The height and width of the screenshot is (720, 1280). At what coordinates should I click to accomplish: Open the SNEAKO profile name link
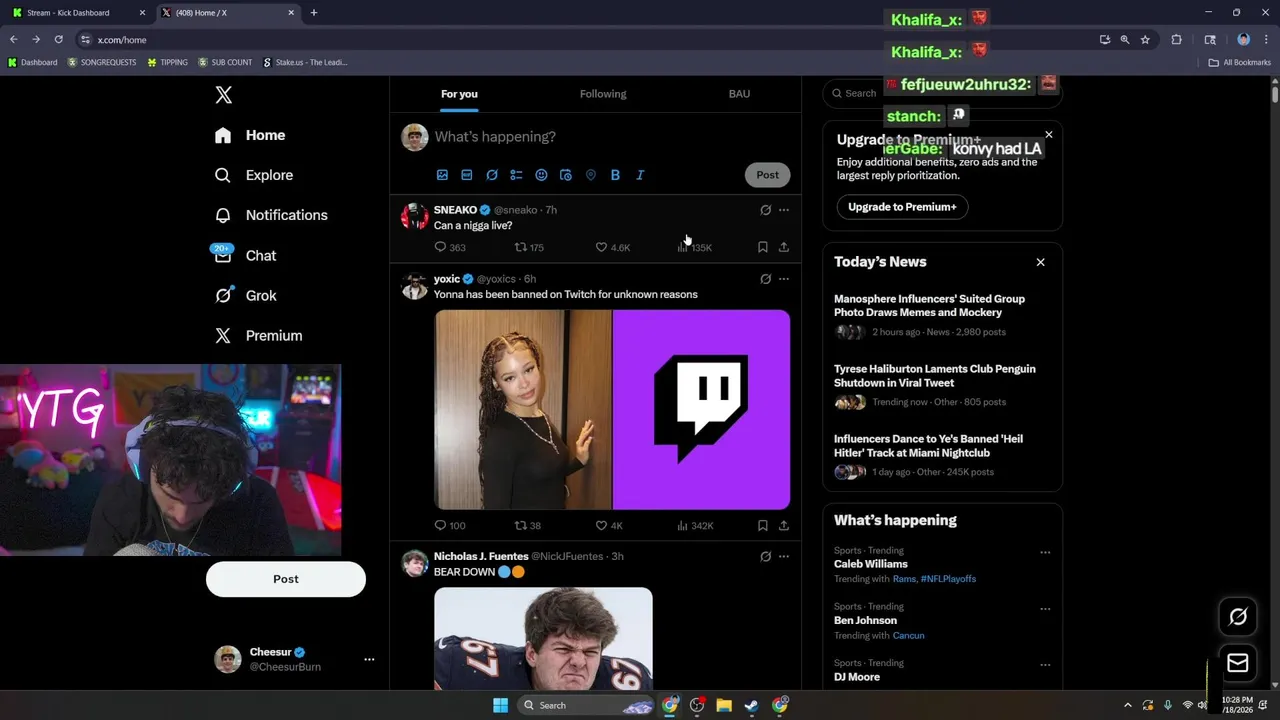455,210
